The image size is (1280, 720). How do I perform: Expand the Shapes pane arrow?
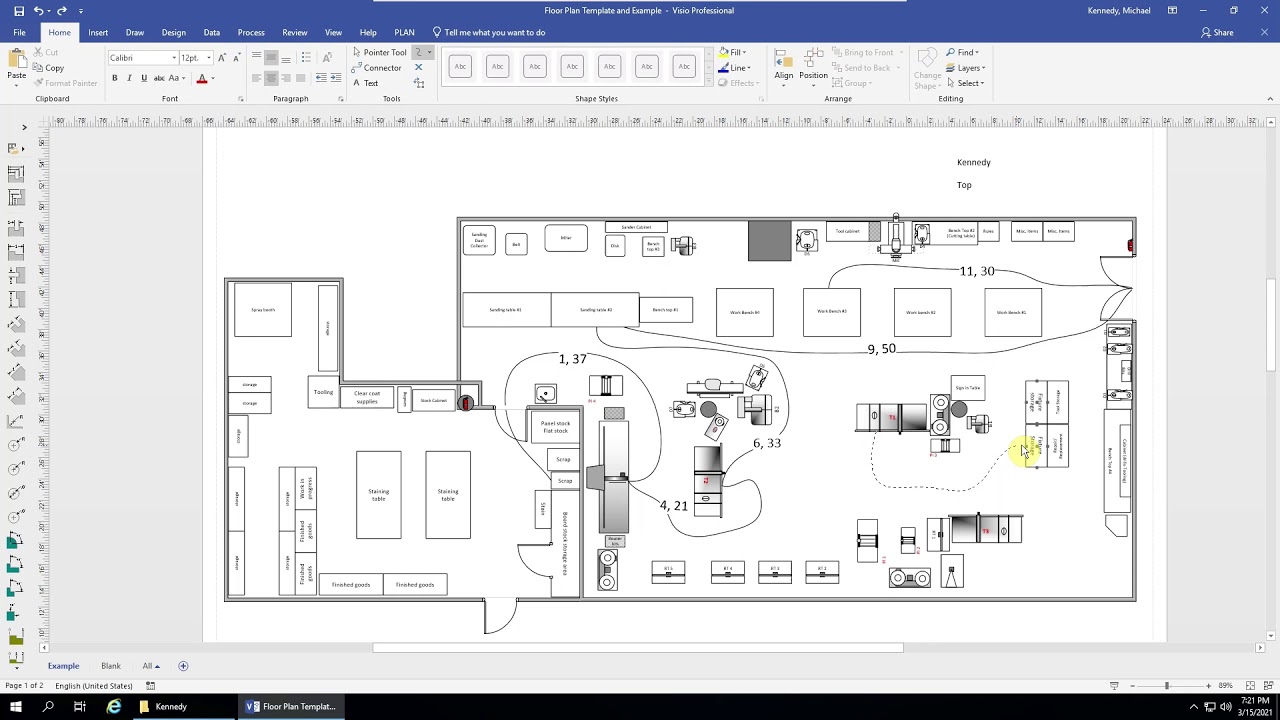tap(24, 127)
